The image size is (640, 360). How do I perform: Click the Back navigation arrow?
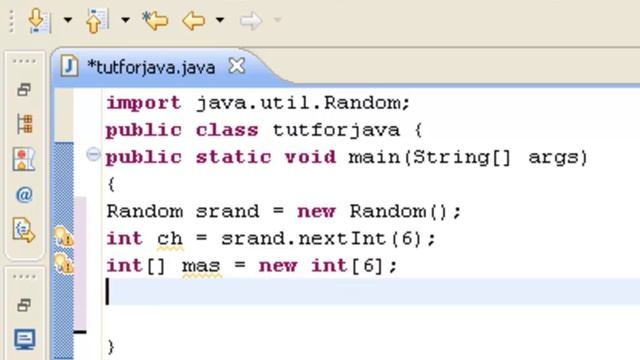click(x=193, y=20)
